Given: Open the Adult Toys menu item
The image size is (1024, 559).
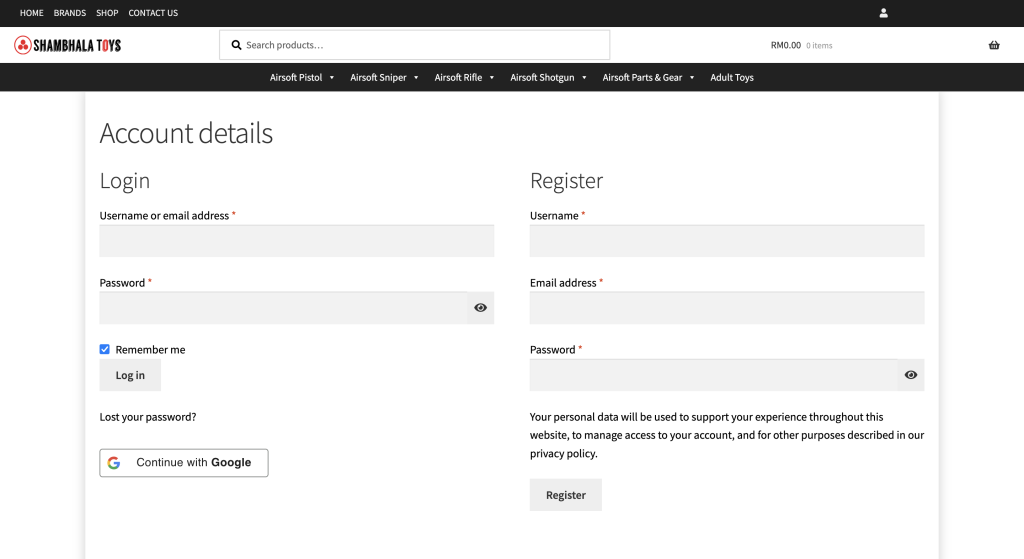Looking at the screenshot, I should [731, 77].
